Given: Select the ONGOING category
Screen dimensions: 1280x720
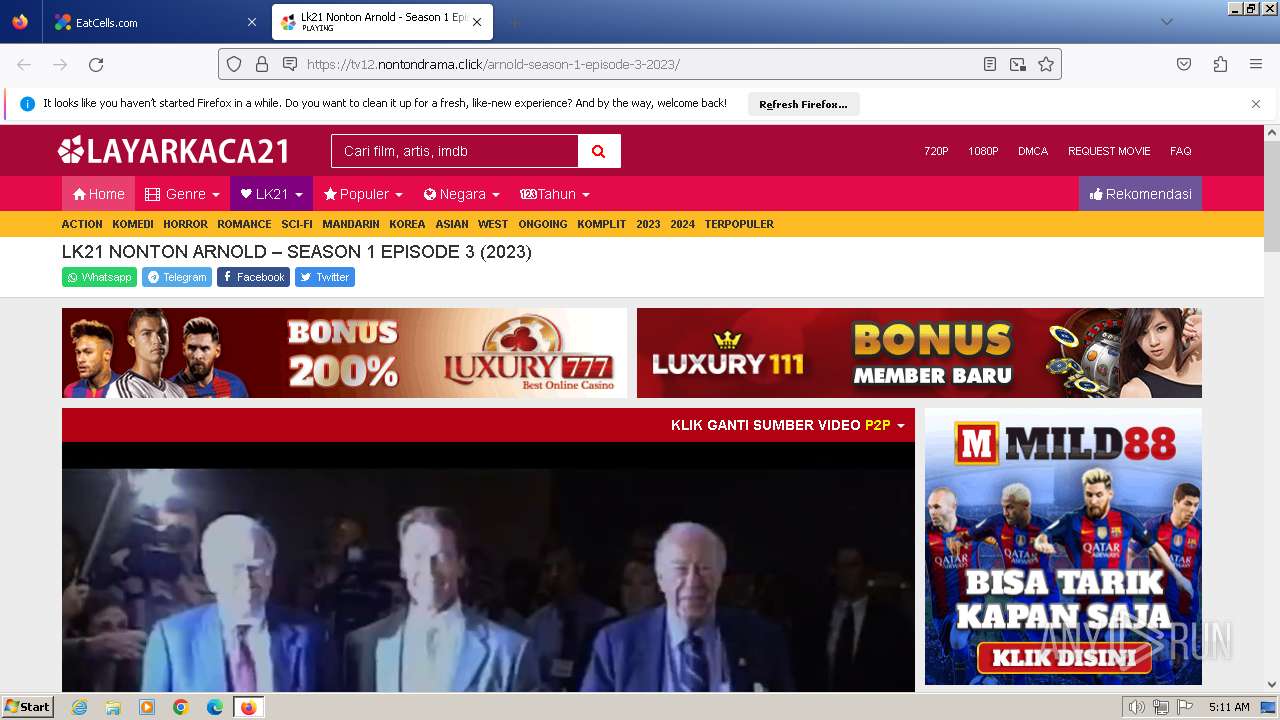Looking at the screenshot, I should 543,224.
